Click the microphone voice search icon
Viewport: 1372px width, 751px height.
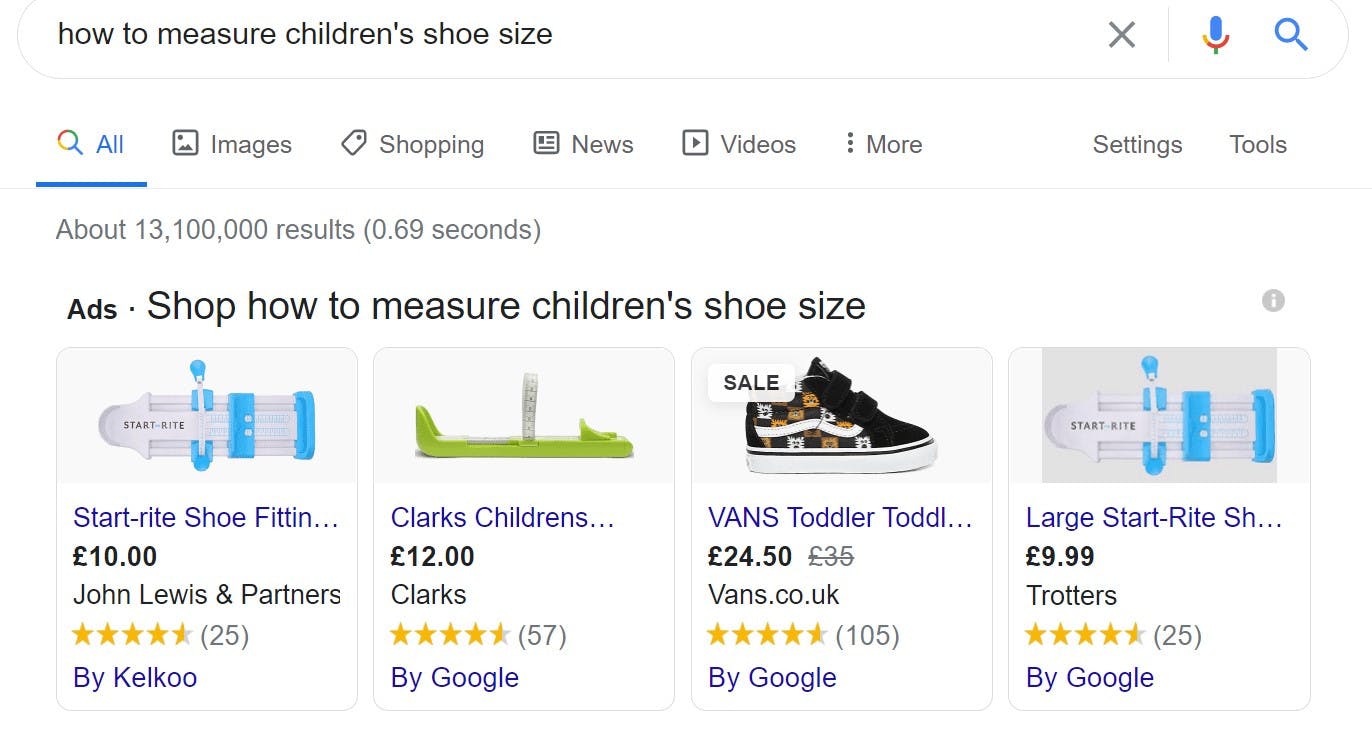(1215, 35)
